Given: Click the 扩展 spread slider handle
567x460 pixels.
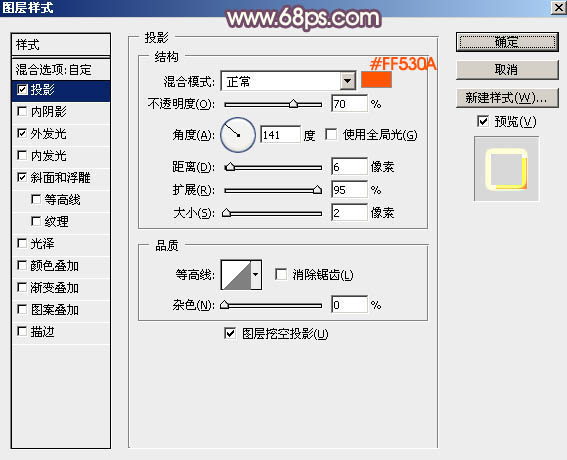Looking at the screenshot, I should (317, 189).
